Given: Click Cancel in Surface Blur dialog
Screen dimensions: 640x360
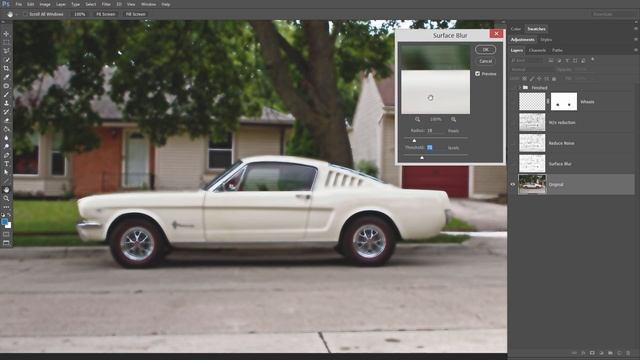Looking at the screenshot, I should pyautogui.click(x=485, y=61).
